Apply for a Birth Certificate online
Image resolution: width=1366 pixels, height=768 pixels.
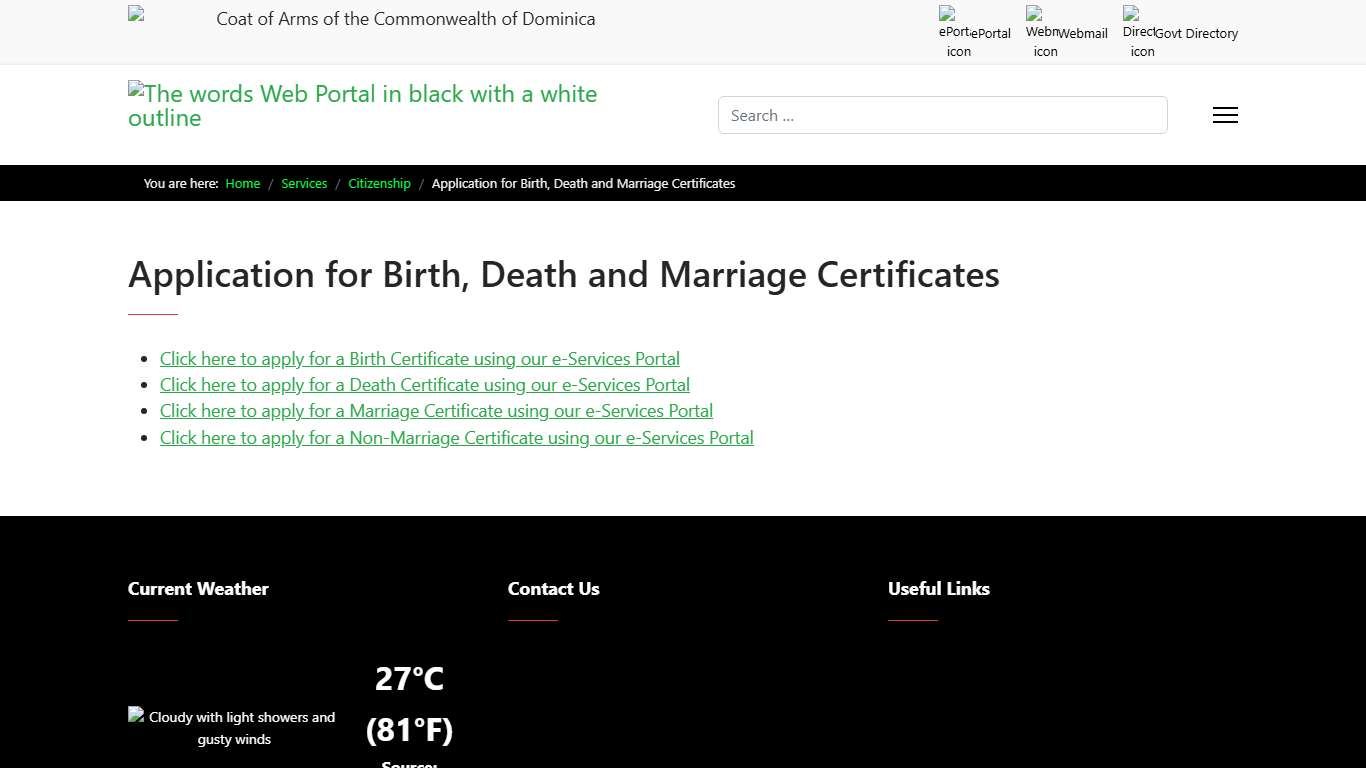420,358
